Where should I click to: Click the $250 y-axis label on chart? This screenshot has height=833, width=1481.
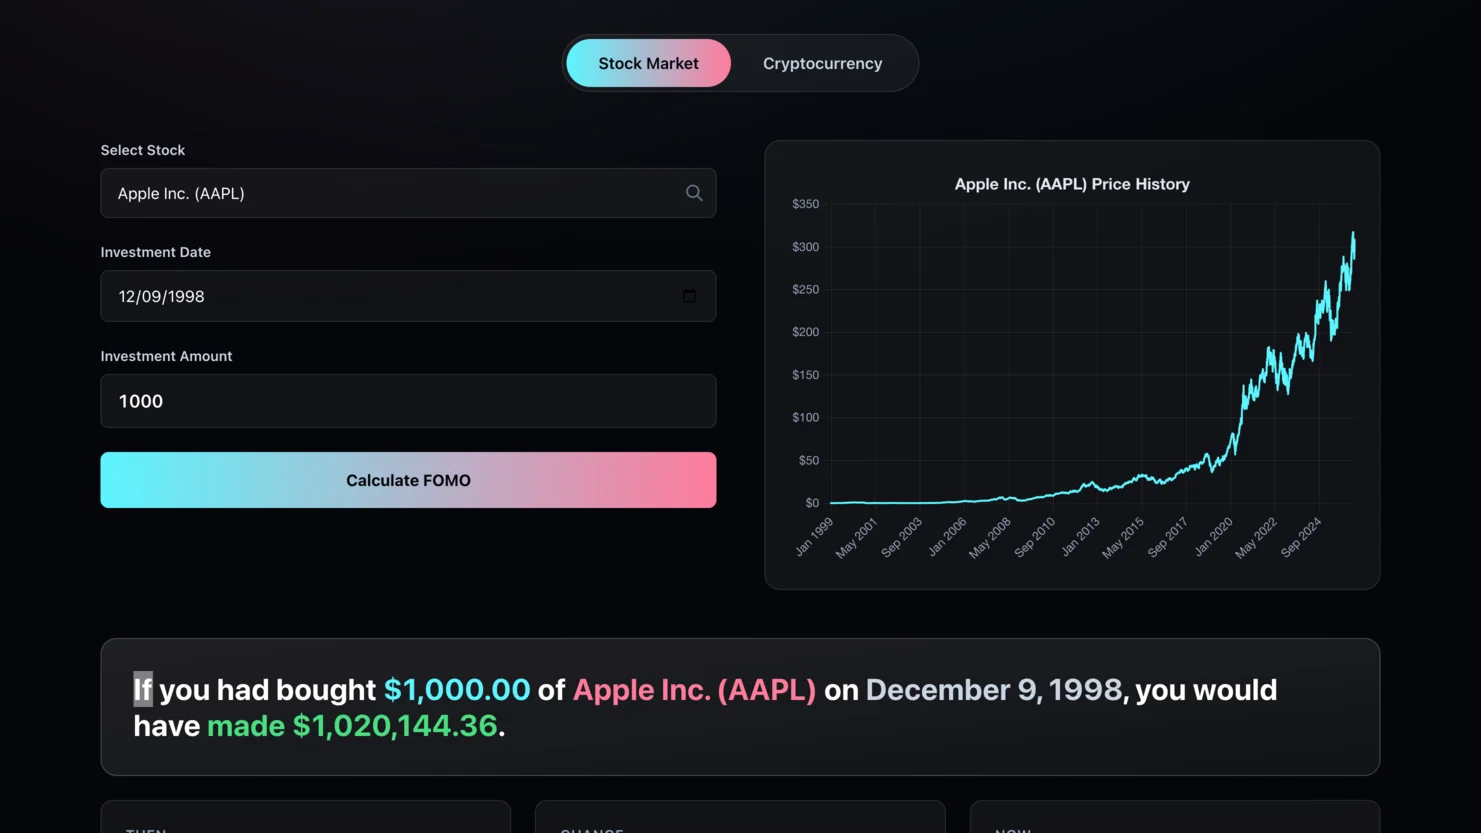pyautogui.click(x=805, y=290)
